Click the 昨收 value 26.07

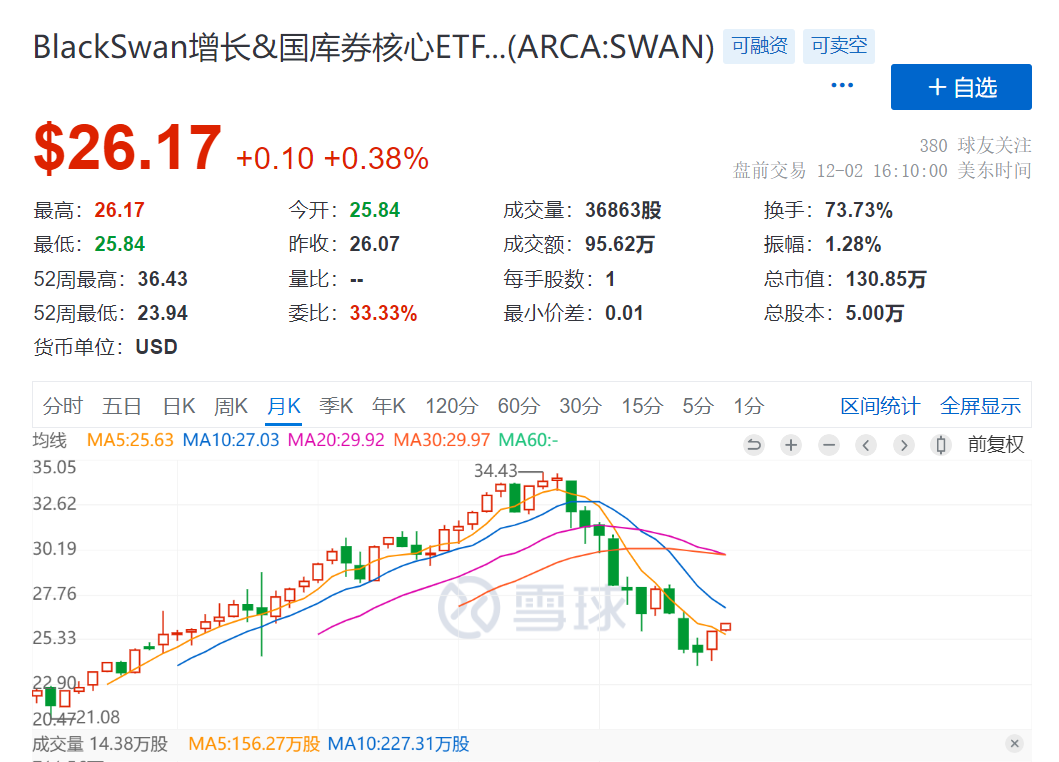tap(374, 245)
